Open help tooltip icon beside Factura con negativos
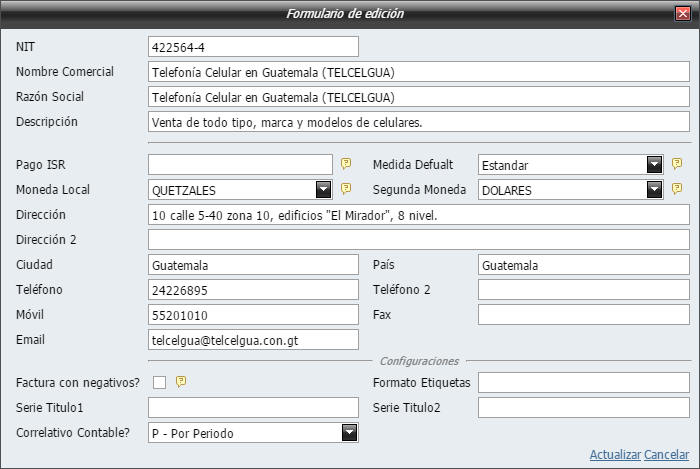Viewport: 700px width, 469px height. tap(181, 382)
